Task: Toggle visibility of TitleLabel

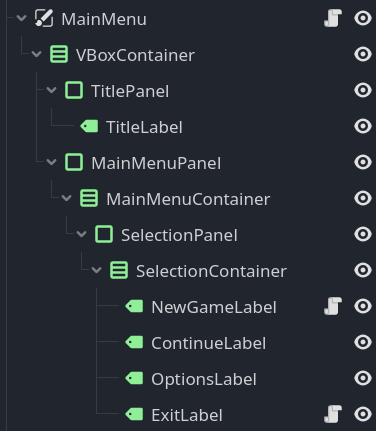Action: (363, 126)
